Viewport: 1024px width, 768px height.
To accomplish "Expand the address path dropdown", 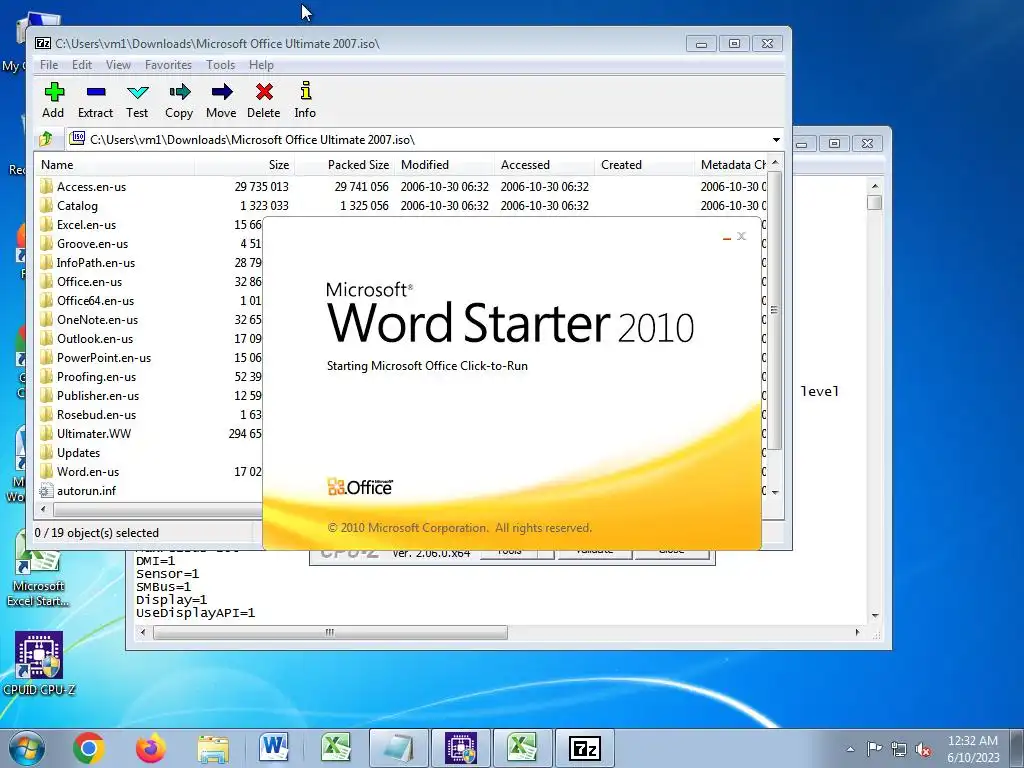I will pyautogui.click(x=776, y=140).
